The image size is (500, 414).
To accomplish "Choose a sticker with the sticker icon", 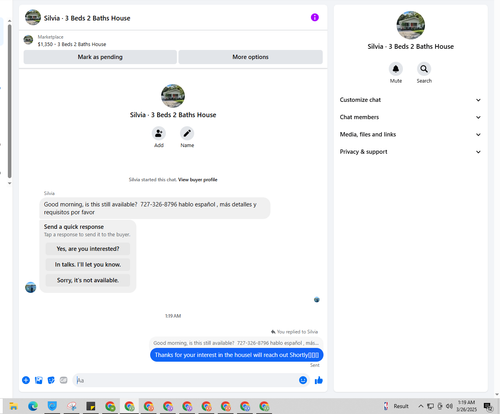I will [x=51, y=380].
